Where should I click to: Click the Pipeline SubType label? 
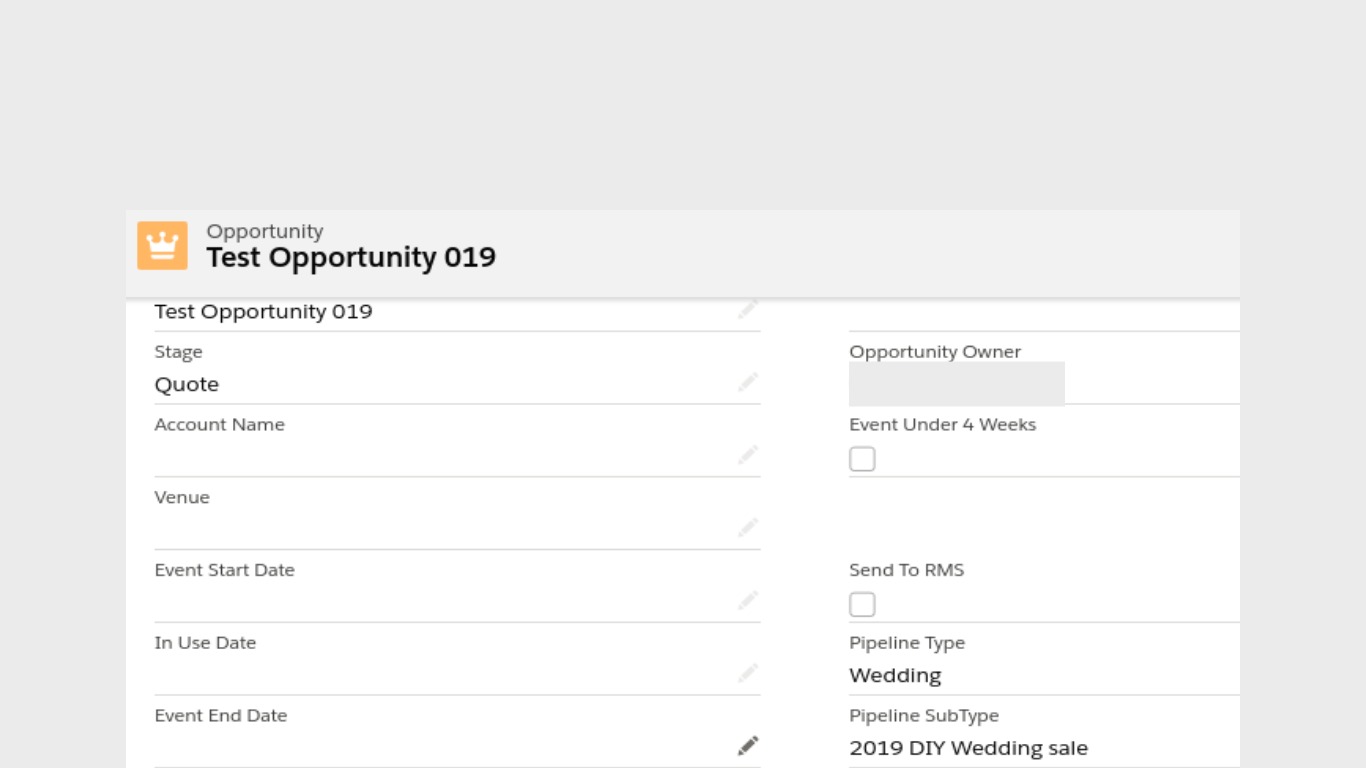[924, 716]
